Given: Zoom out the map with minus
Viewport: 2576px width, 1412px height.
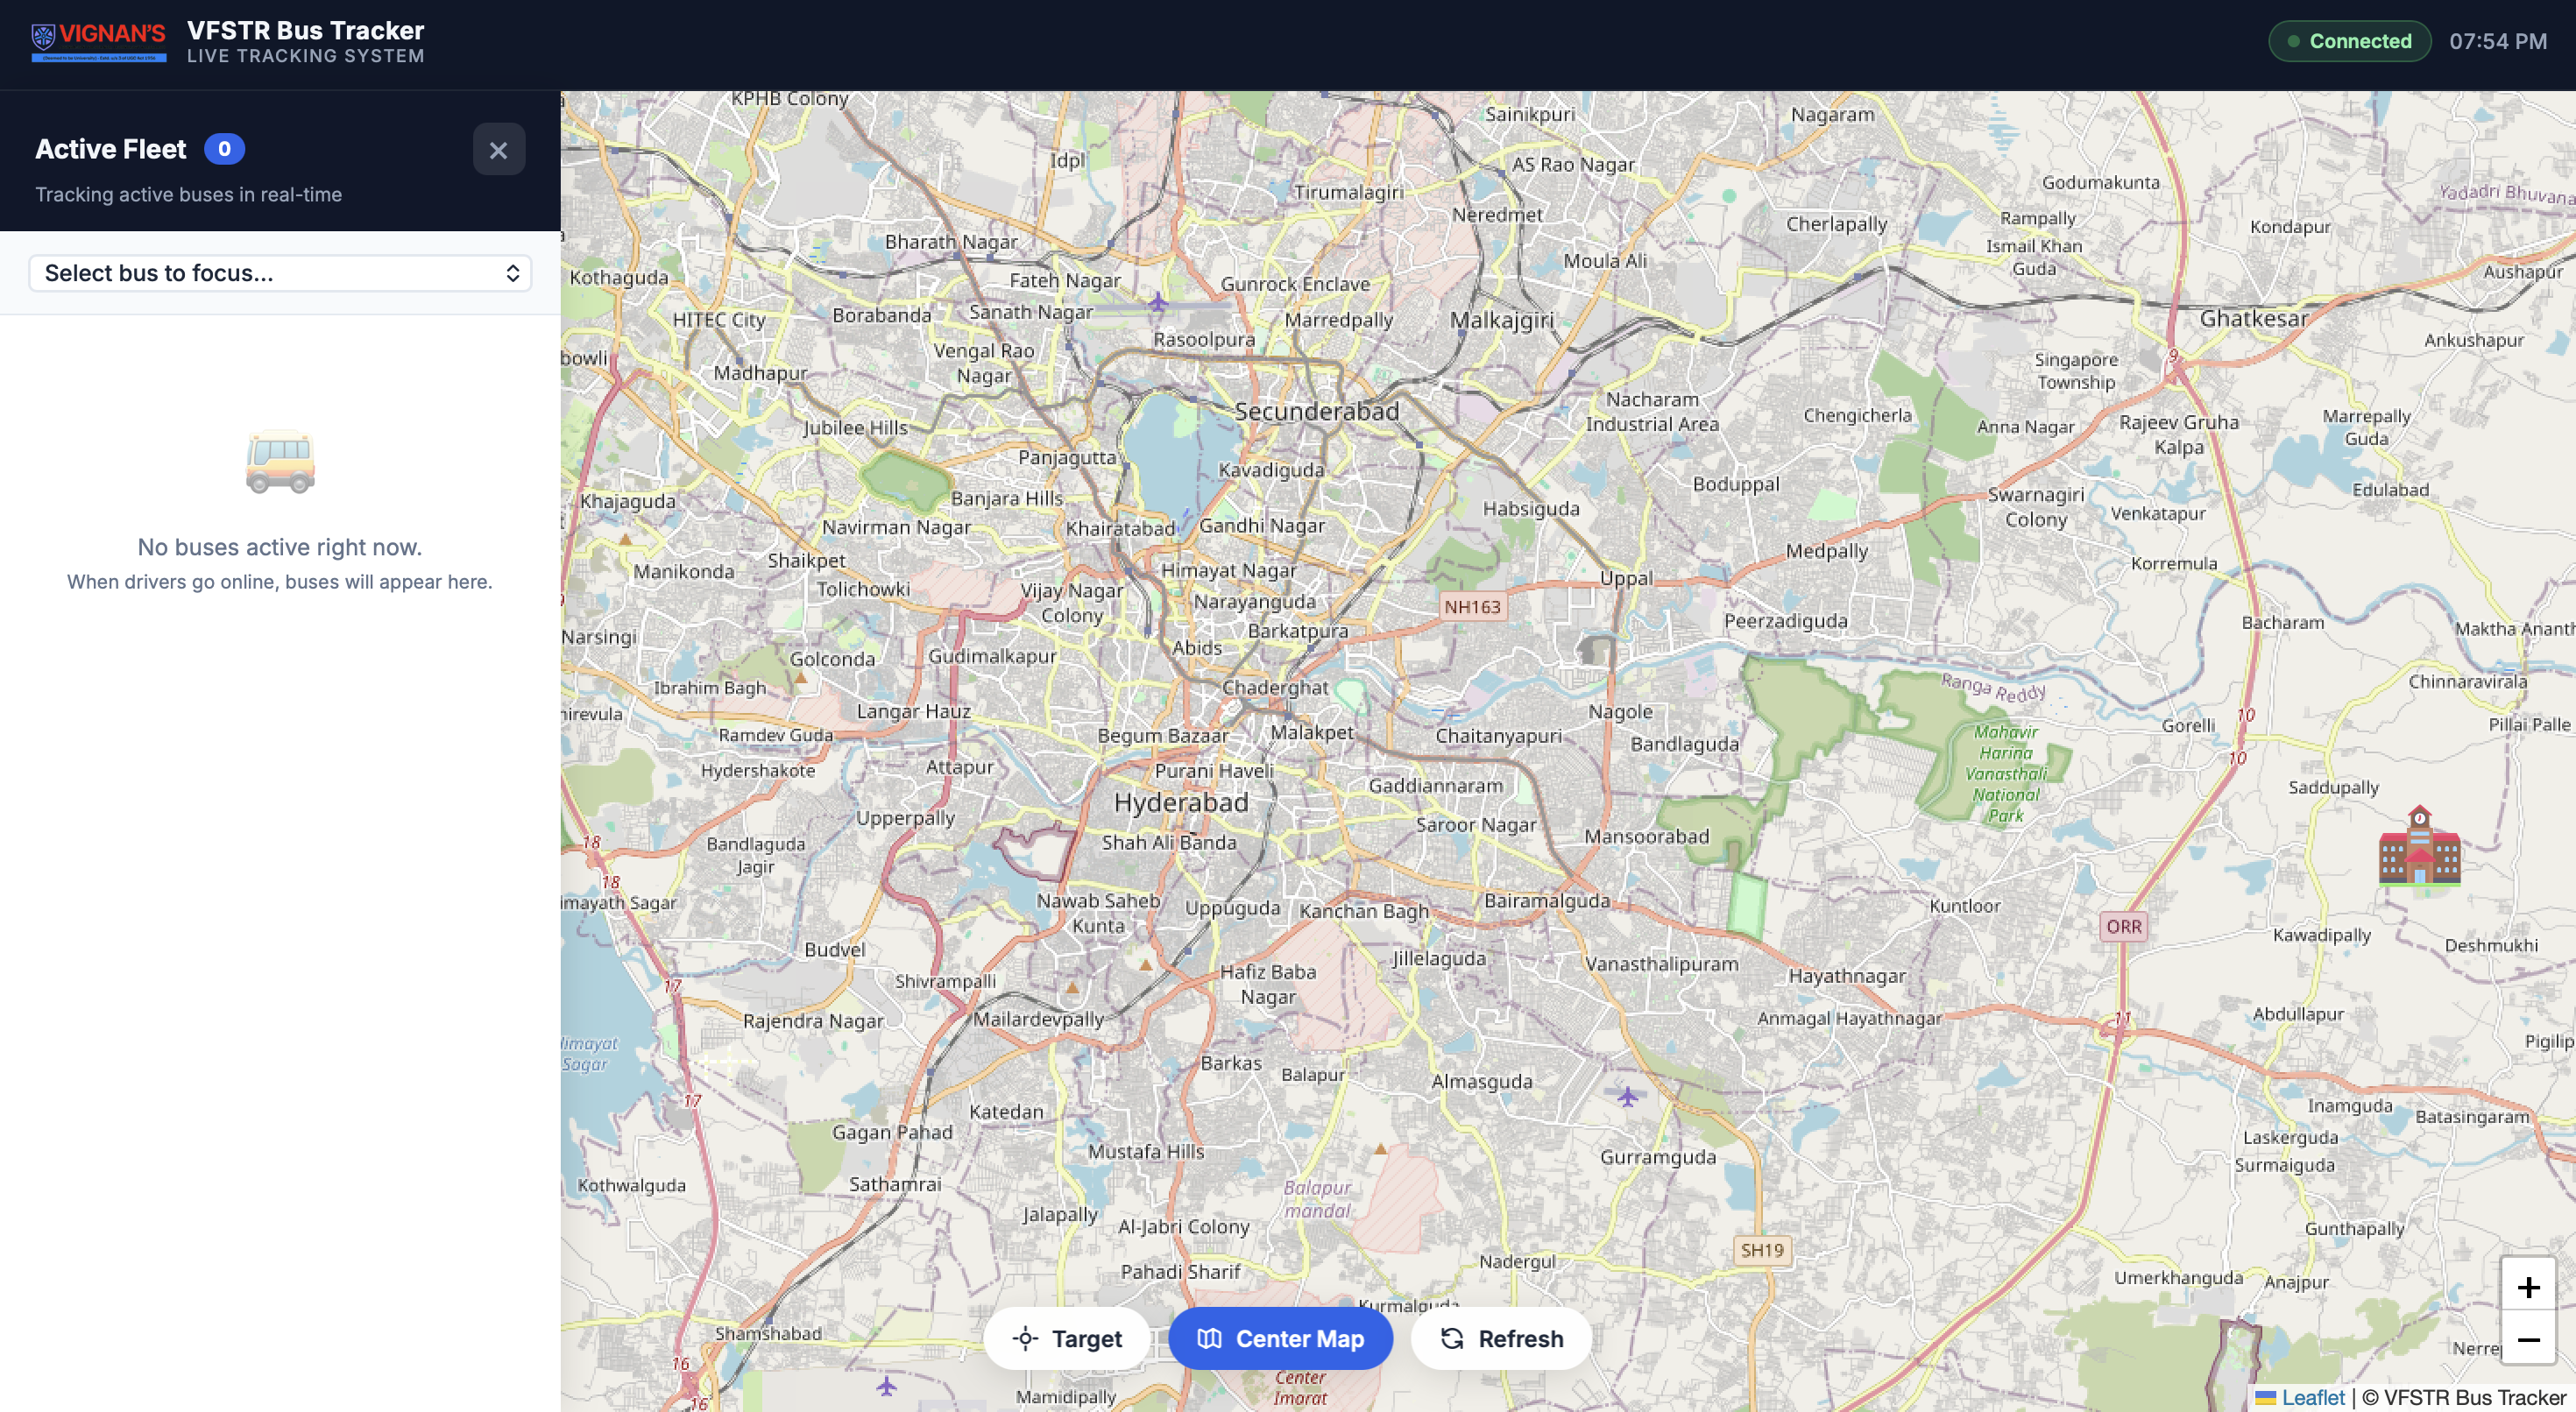Looking at the screenshot, I should tap(2528, 1340).
